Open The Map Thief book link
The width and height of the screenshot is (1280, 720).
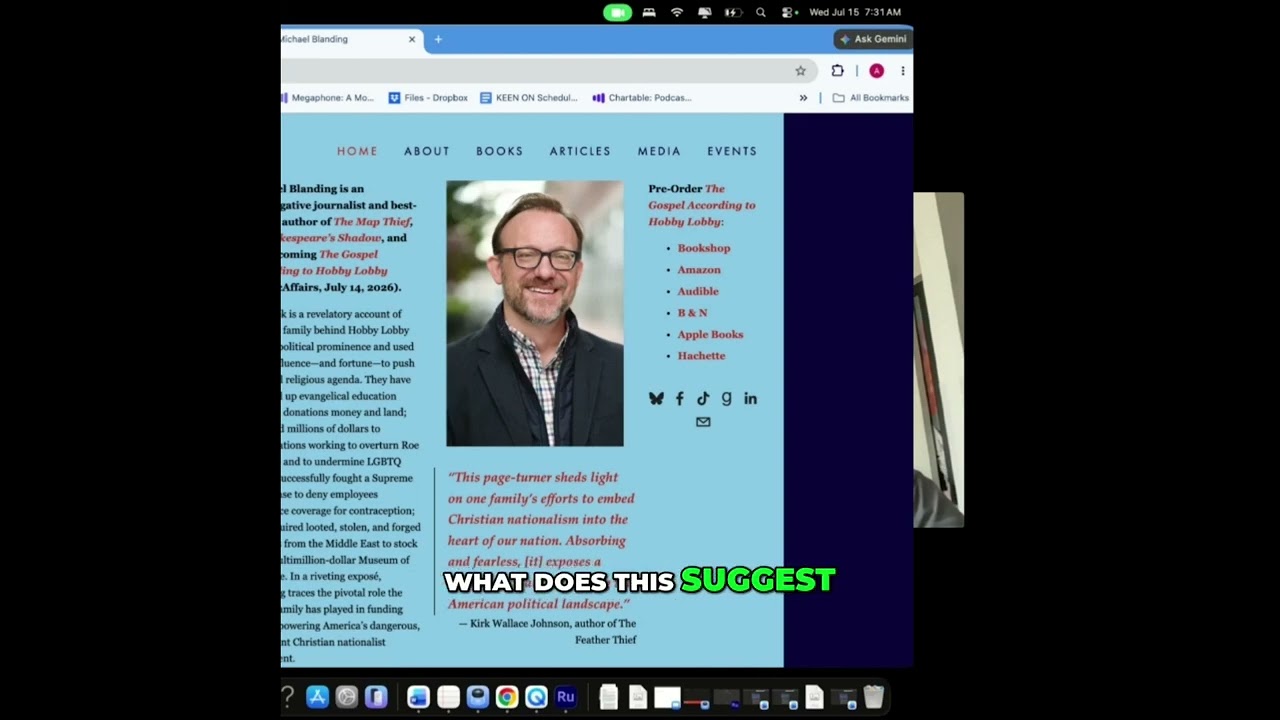coord(372,222)
